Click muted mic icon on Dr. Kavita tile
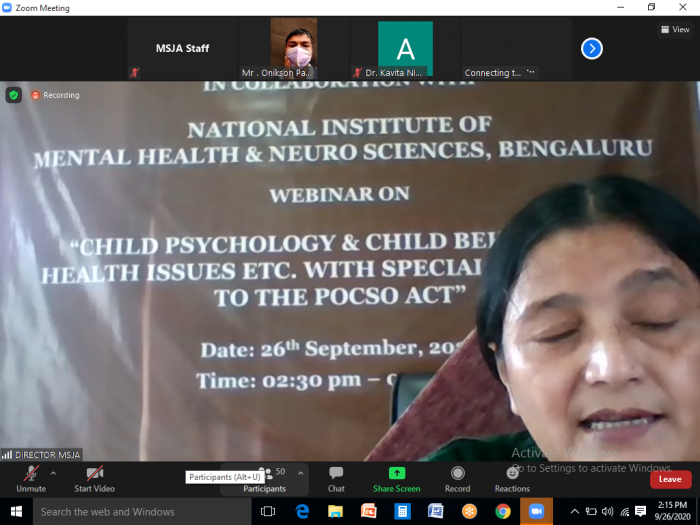Viewport: 700px width, 525px height. [x=357, y=72]
